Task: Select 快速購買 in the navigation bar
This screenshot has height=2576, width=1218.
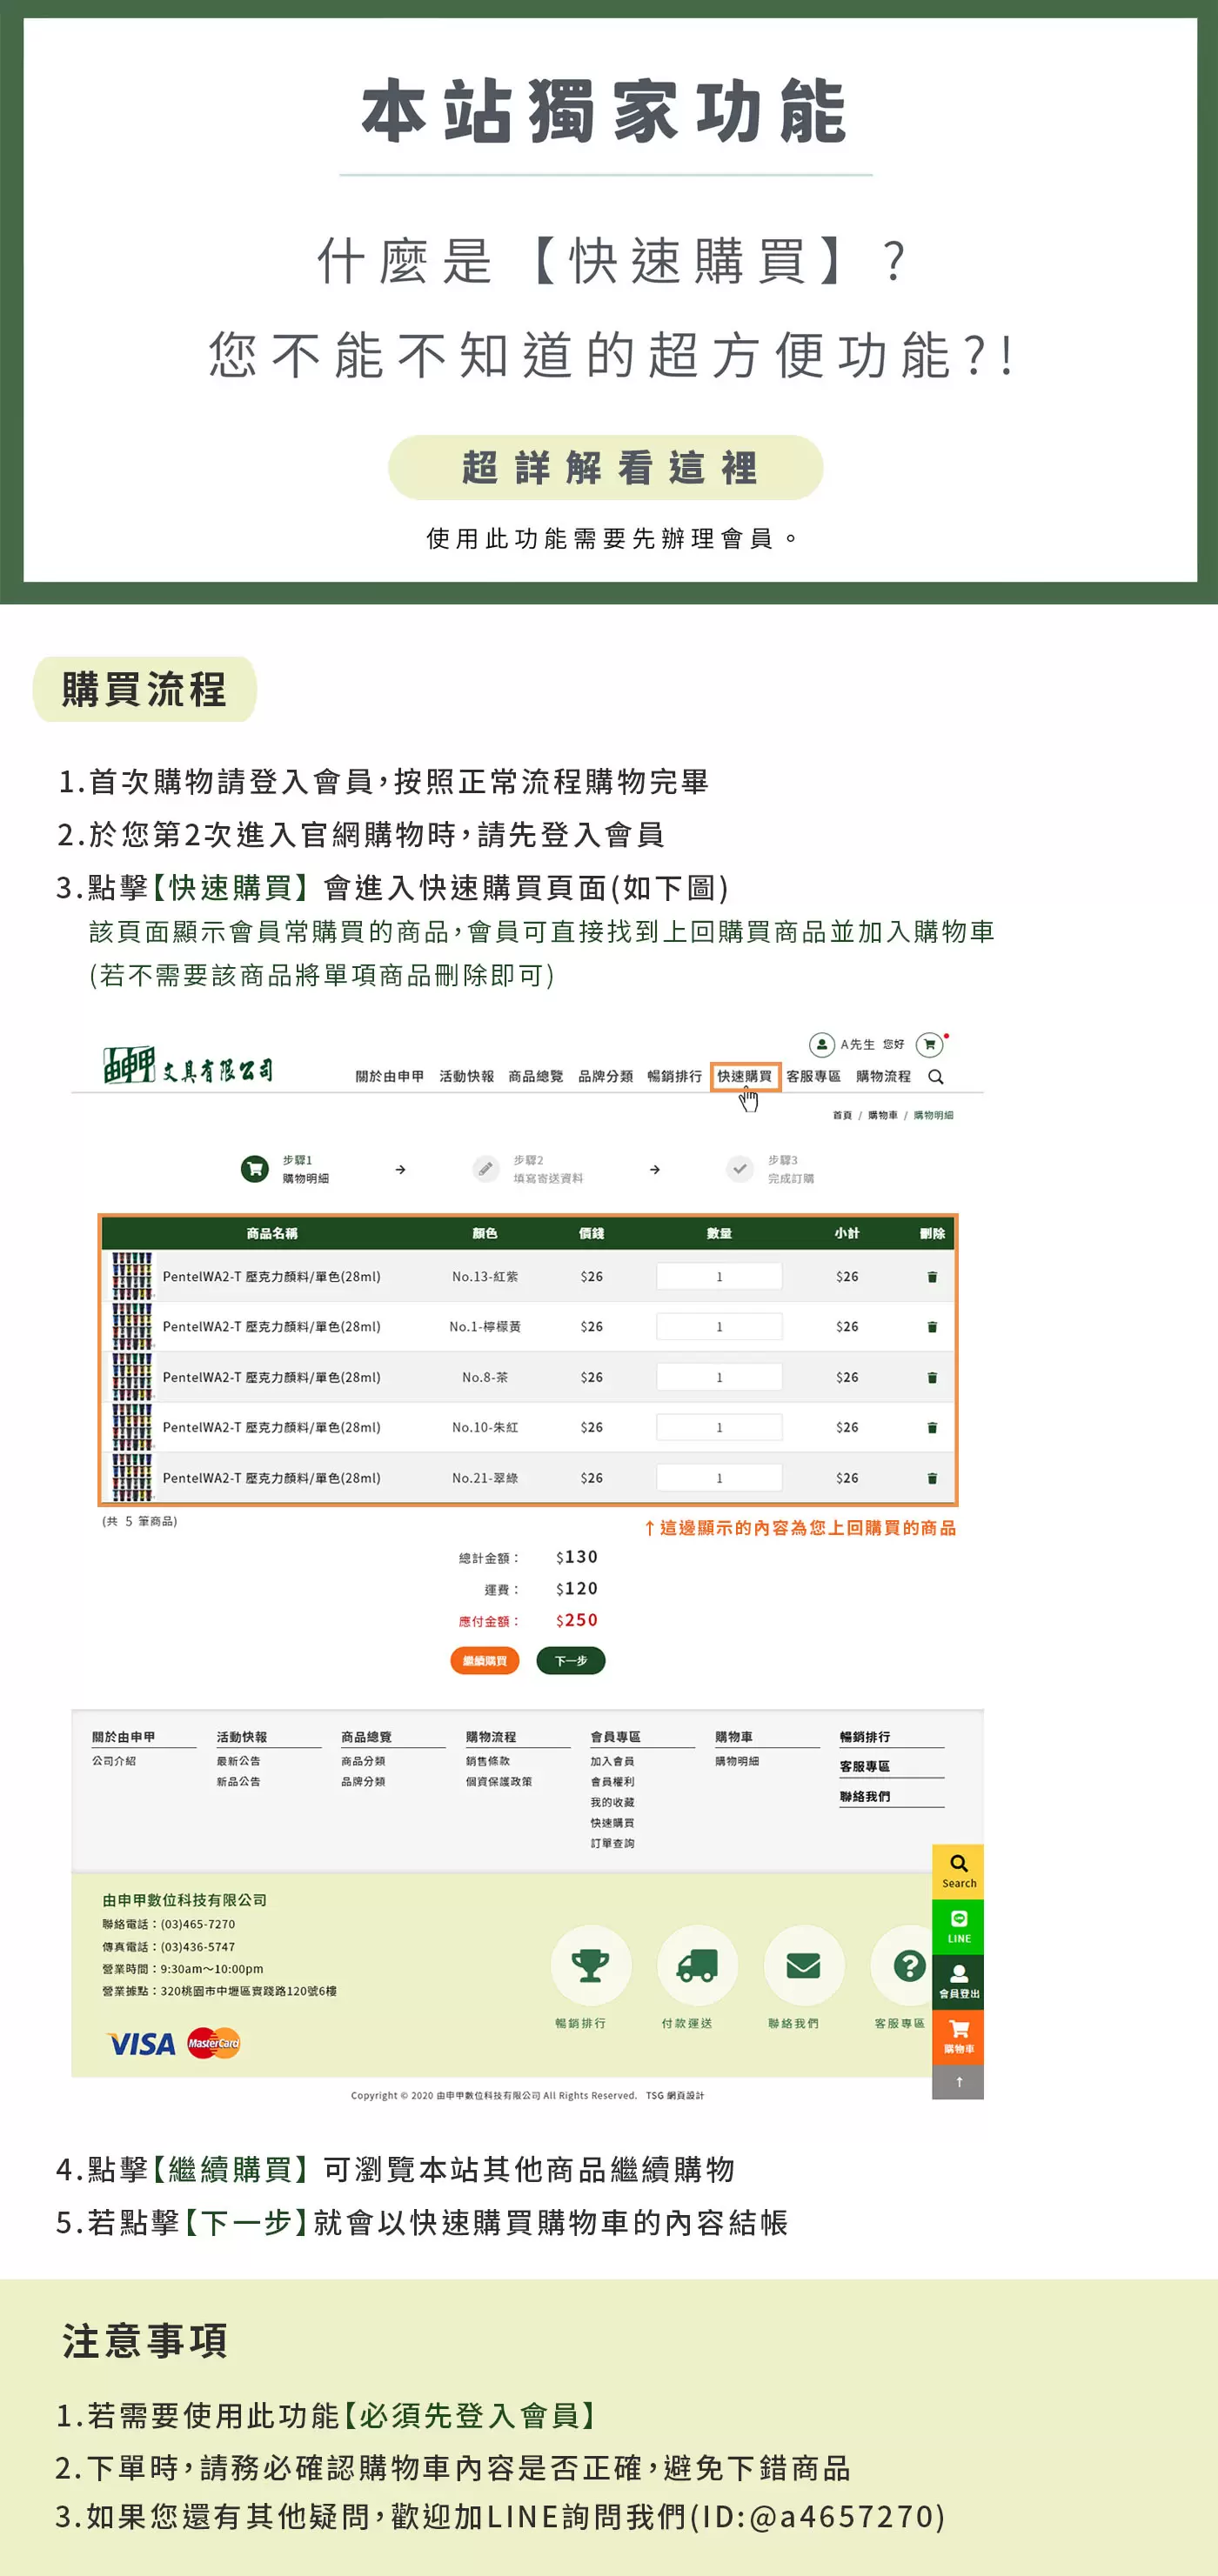Action: [x=745, y=1077]
